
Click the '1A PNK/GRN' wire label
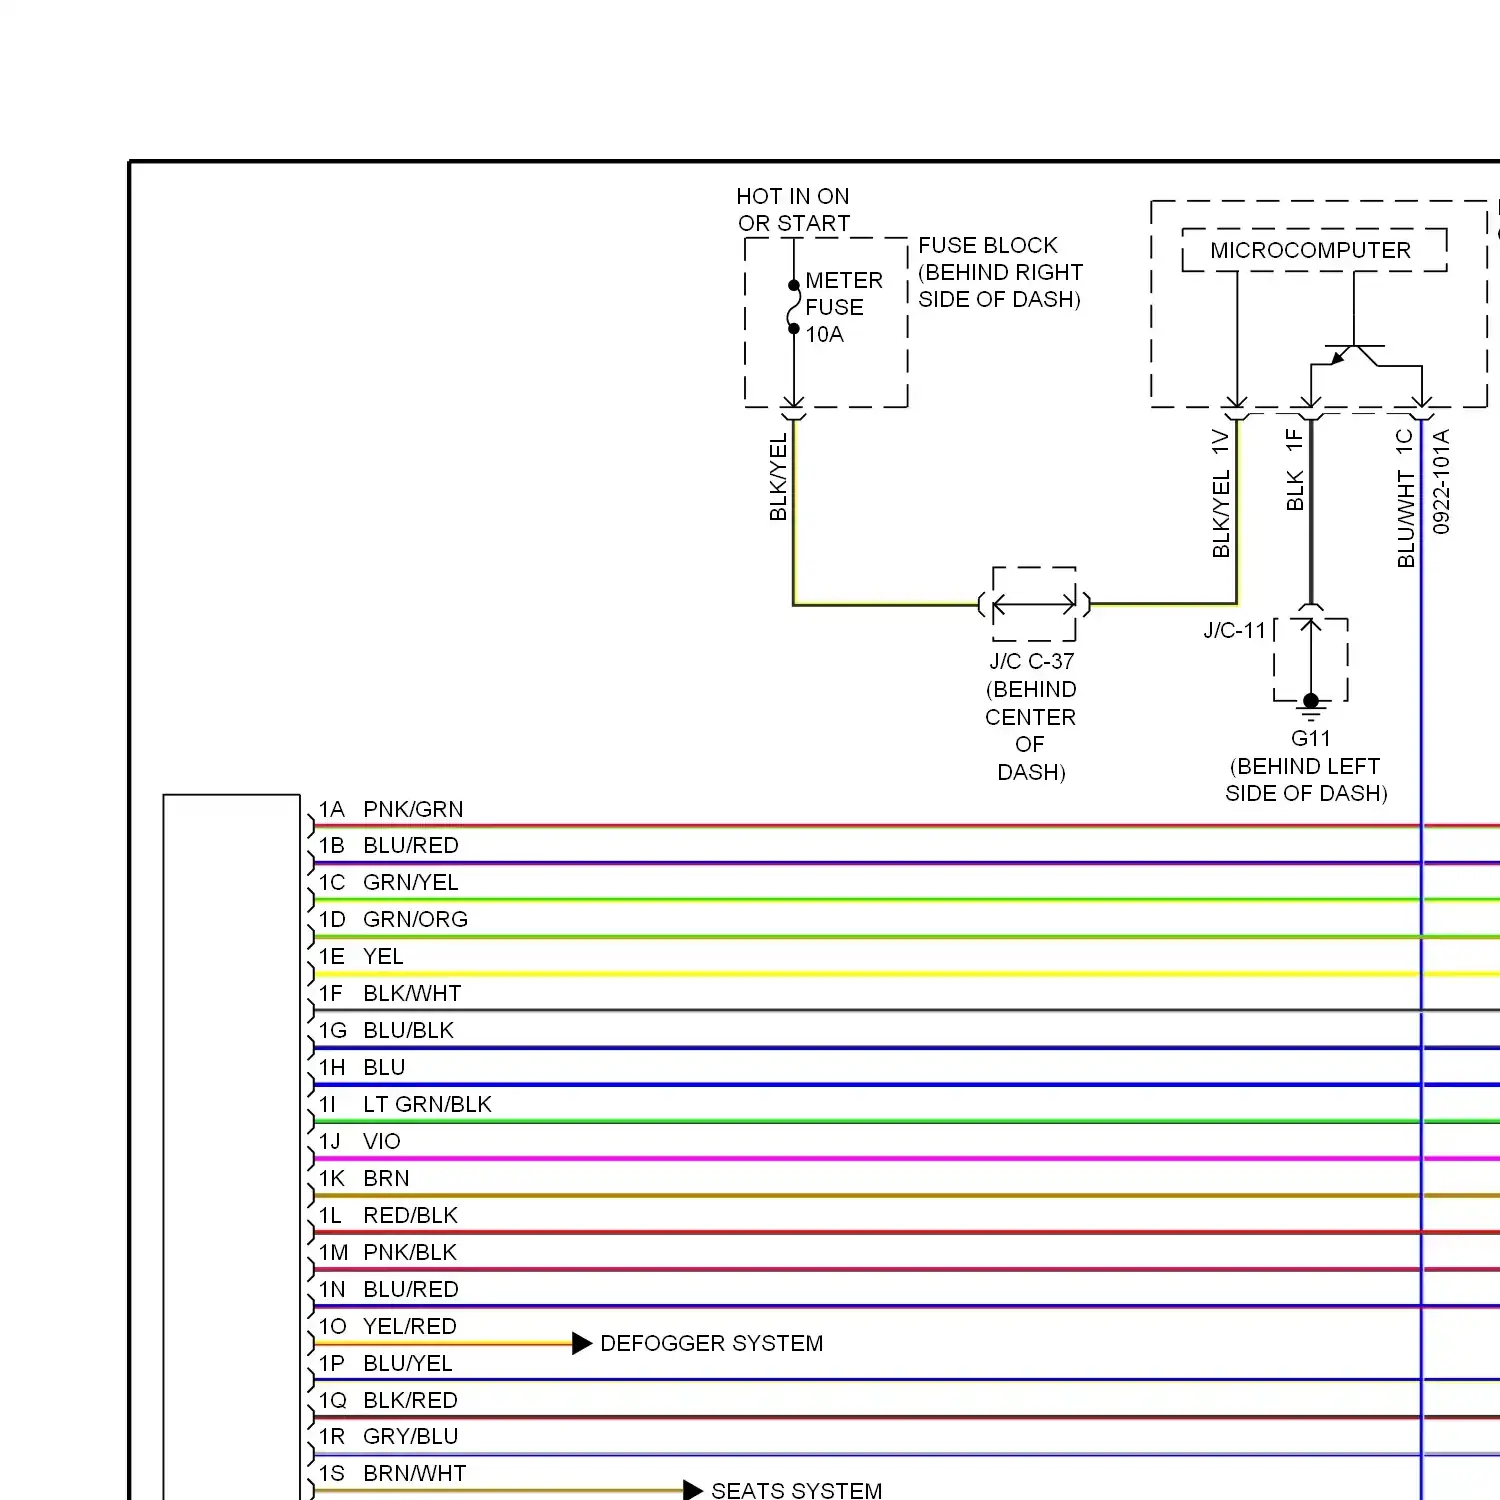[391, 809]
